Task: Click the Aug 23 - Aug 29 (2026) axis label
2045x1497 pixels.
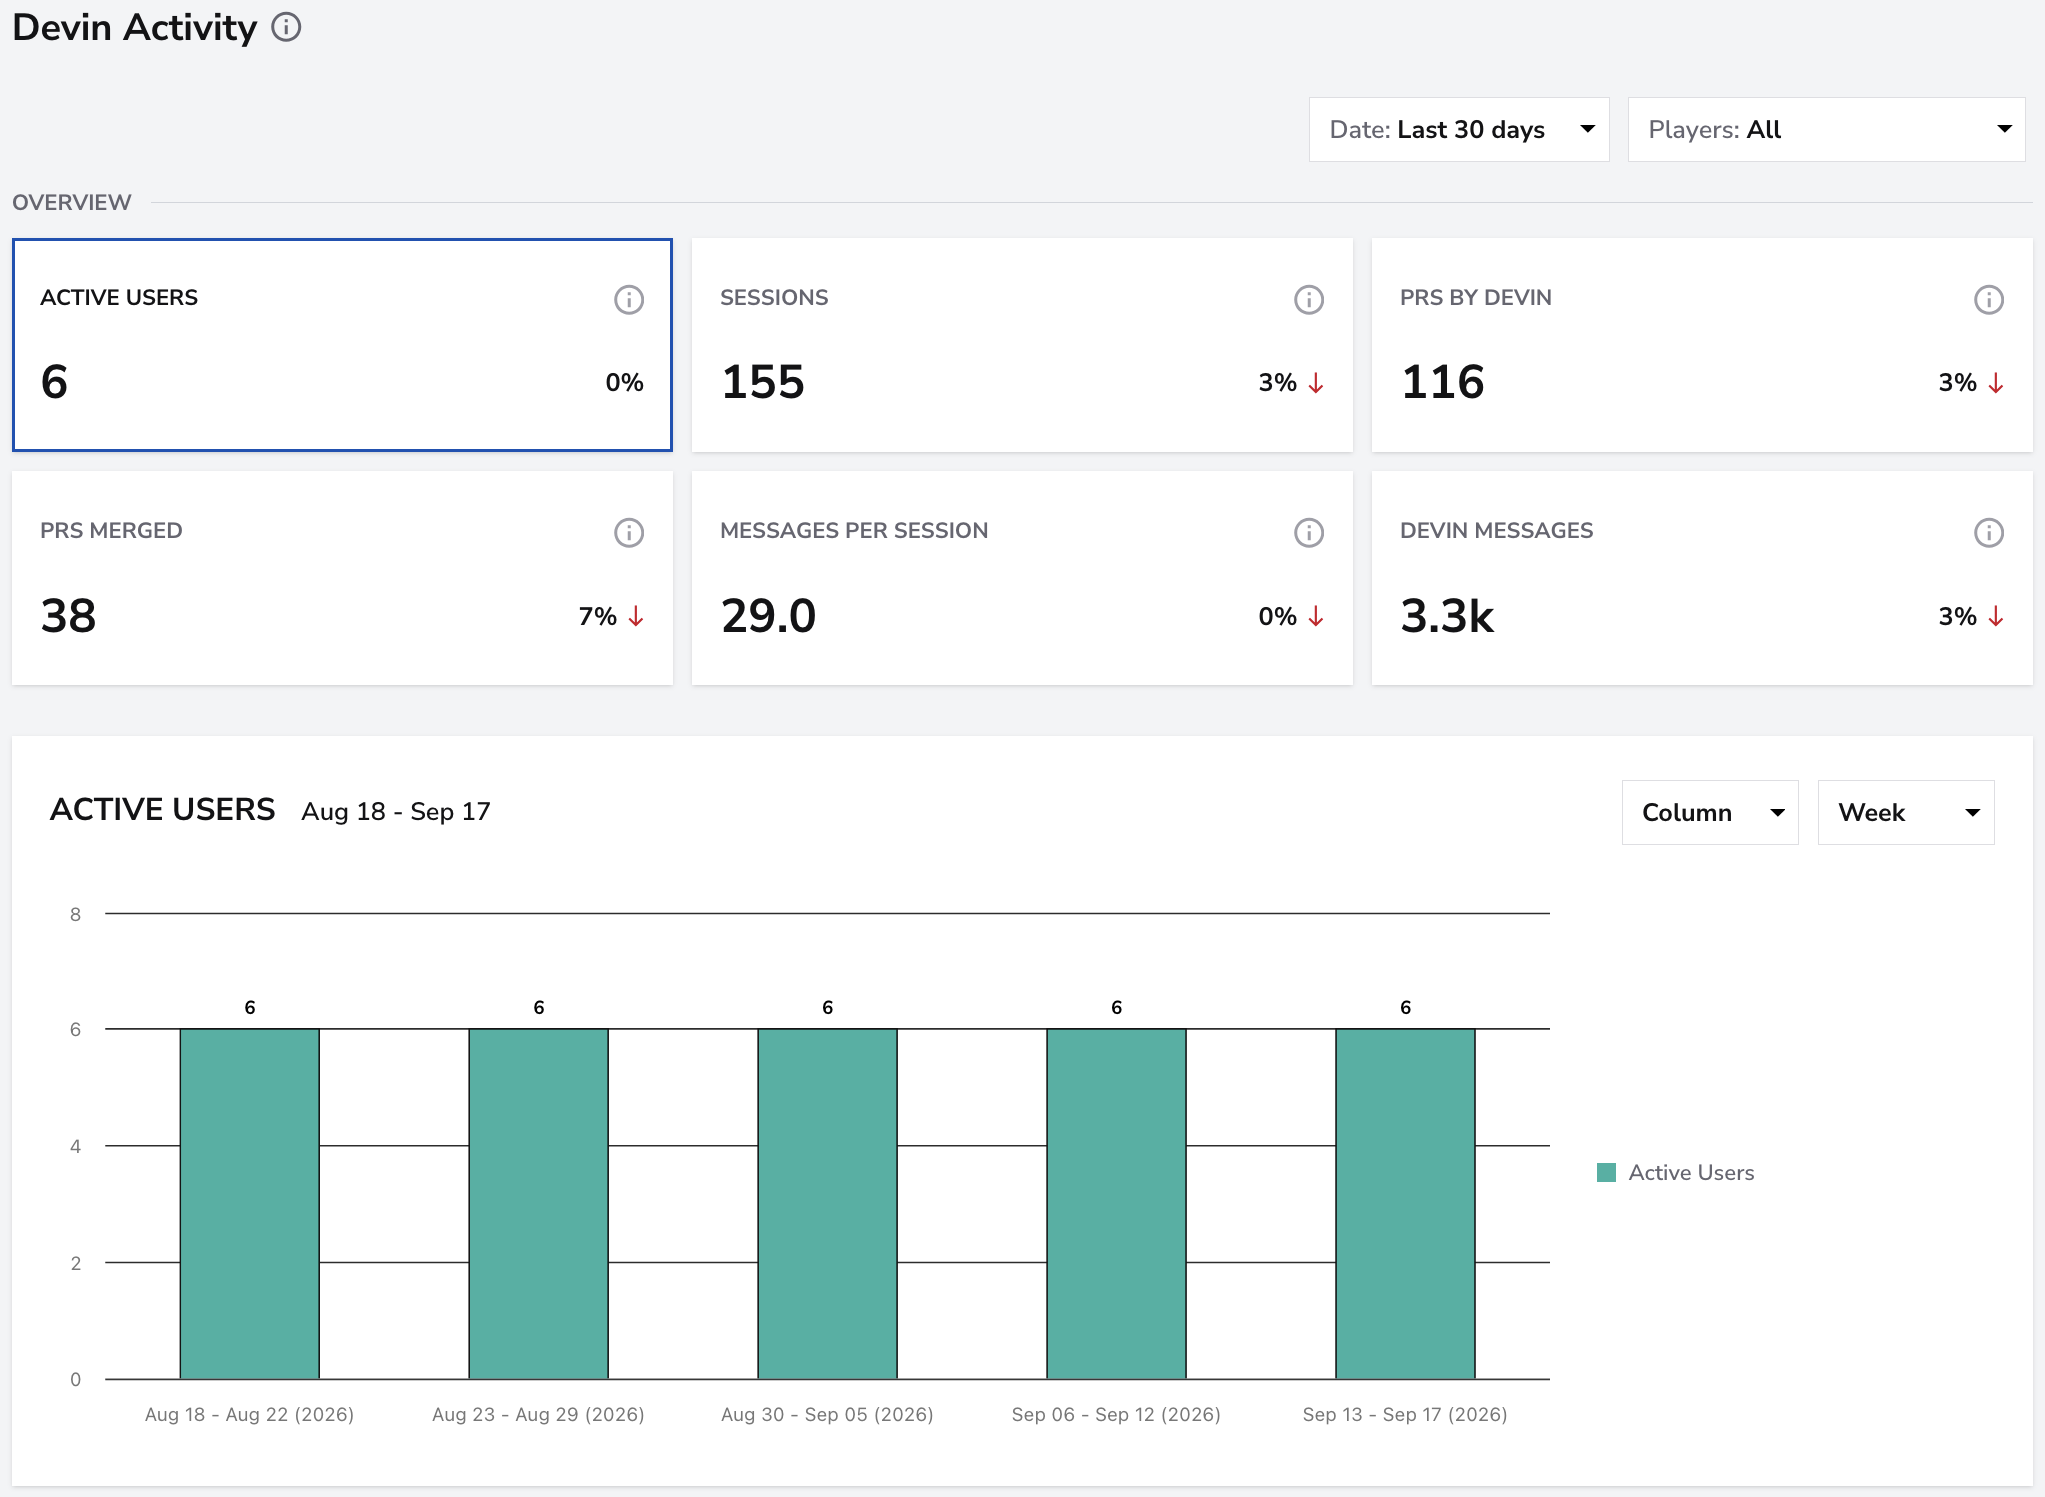Action: [x=538, y=1414]
